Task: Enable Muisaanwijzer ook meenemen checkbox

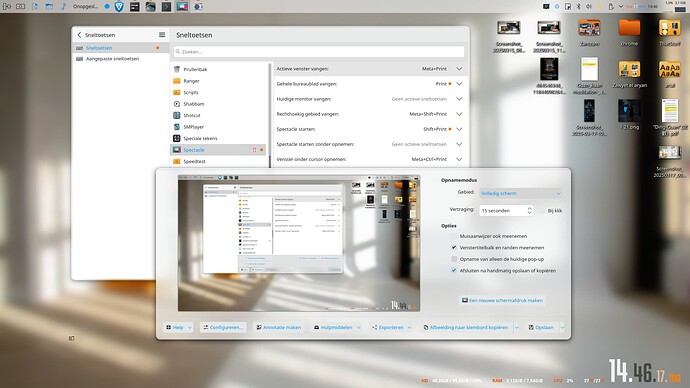Action: click(x=454, y=236)
